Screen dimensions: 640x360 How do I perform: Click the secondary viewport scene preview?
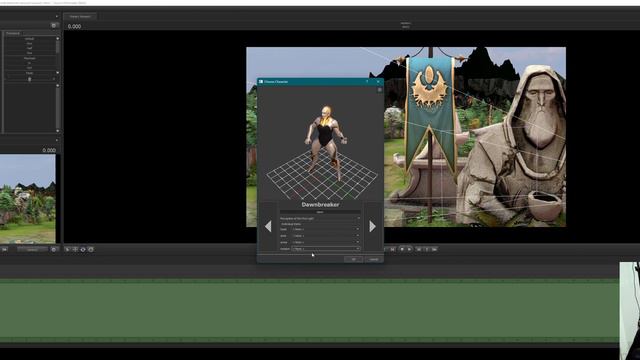(27, 199)
